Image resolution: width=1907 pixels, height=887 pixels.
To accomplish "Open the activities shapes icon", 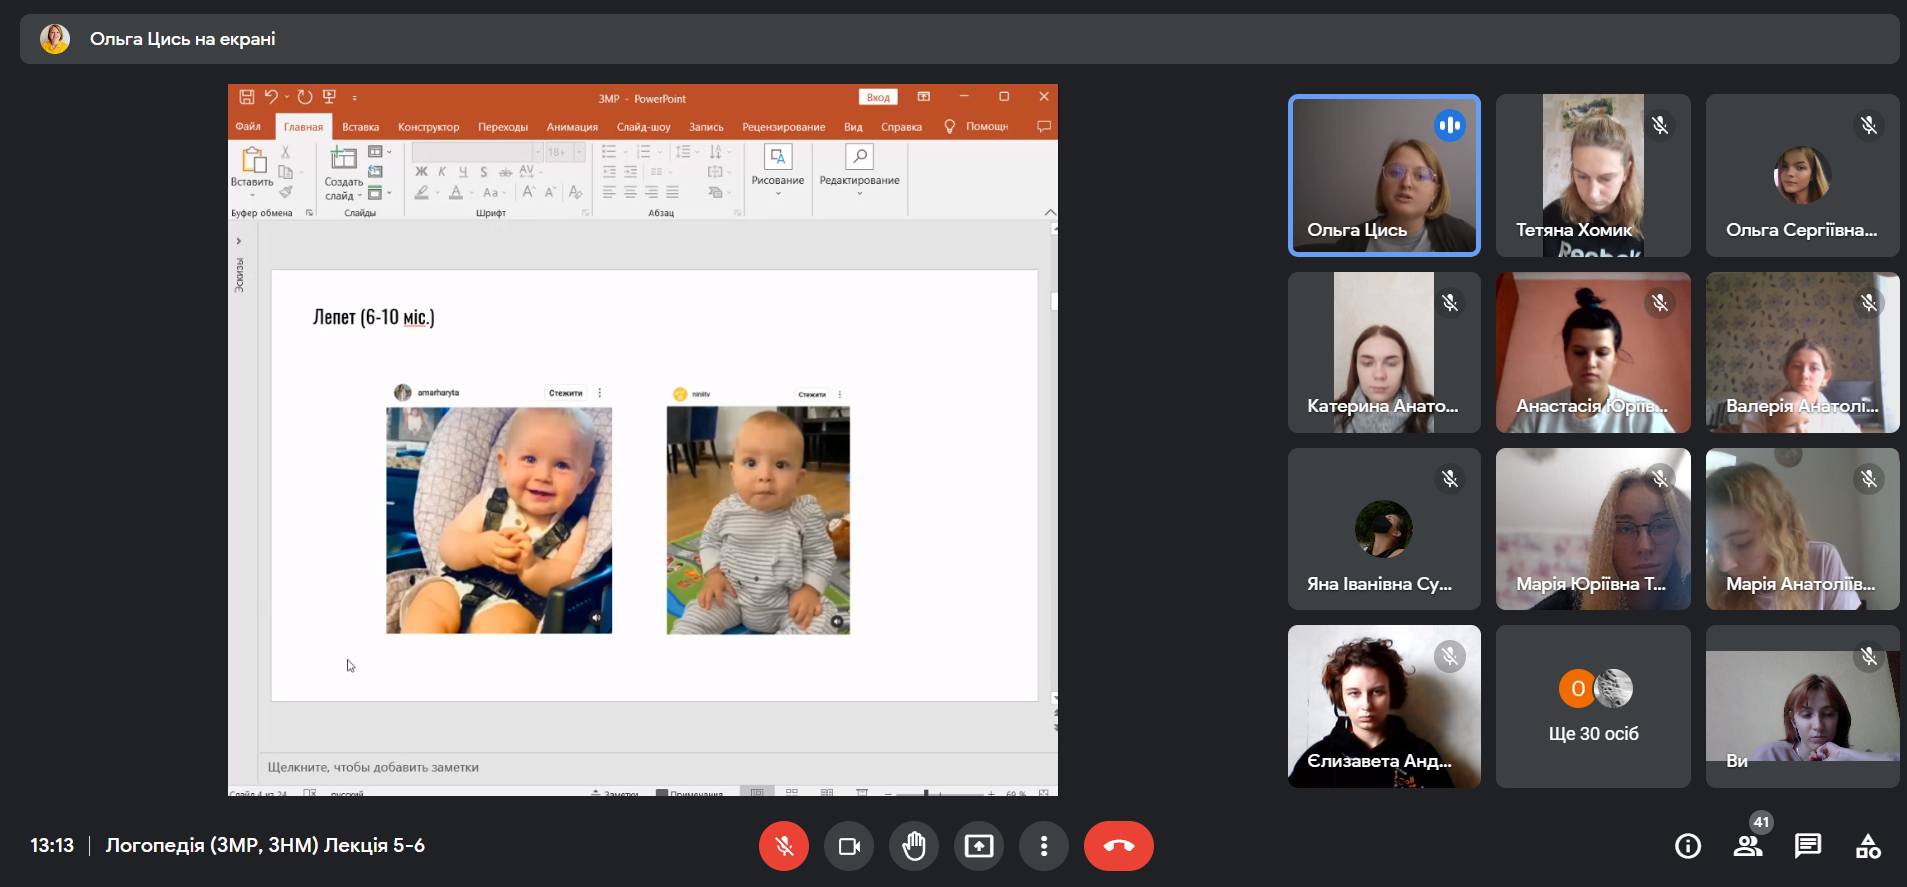I will pos(1867,846).
